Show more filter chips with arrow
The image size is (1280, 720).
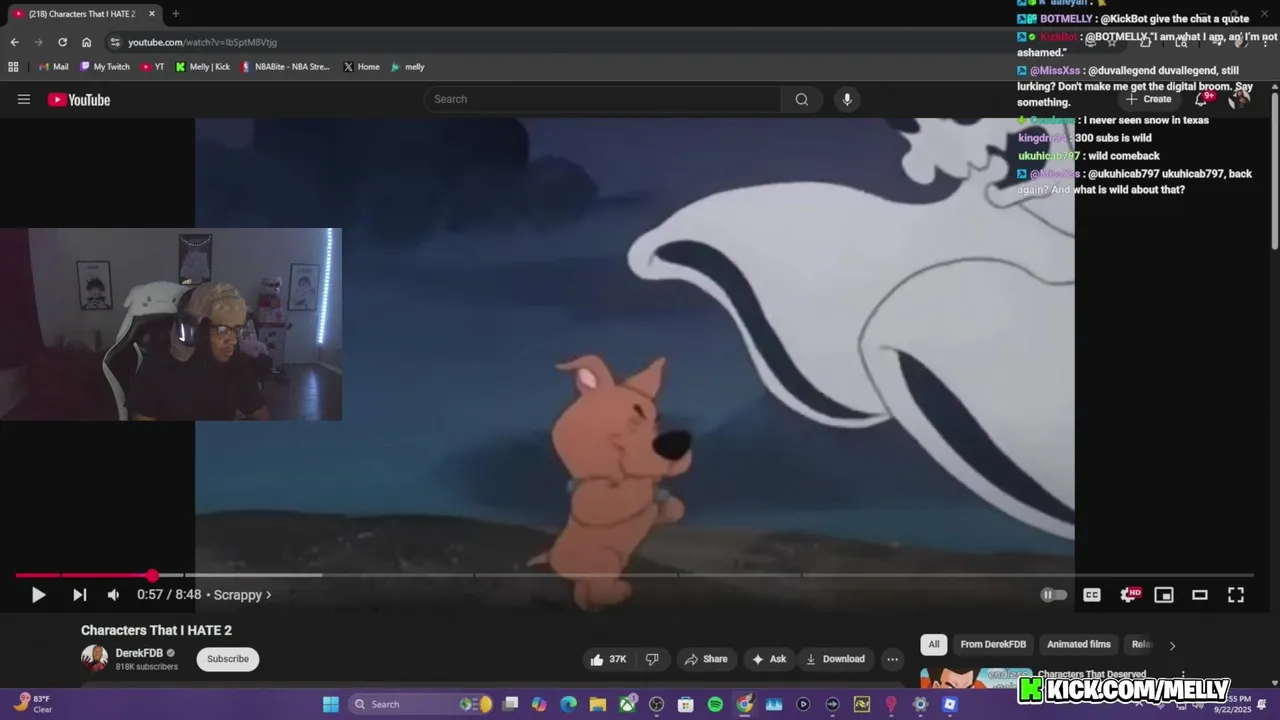click(1172, 645)
